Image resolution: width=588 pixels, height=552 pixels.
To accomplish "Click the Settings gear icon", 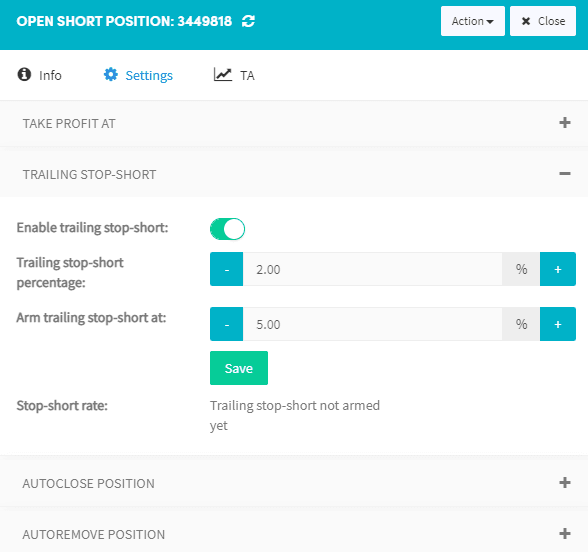I will (x=111, y=74).
